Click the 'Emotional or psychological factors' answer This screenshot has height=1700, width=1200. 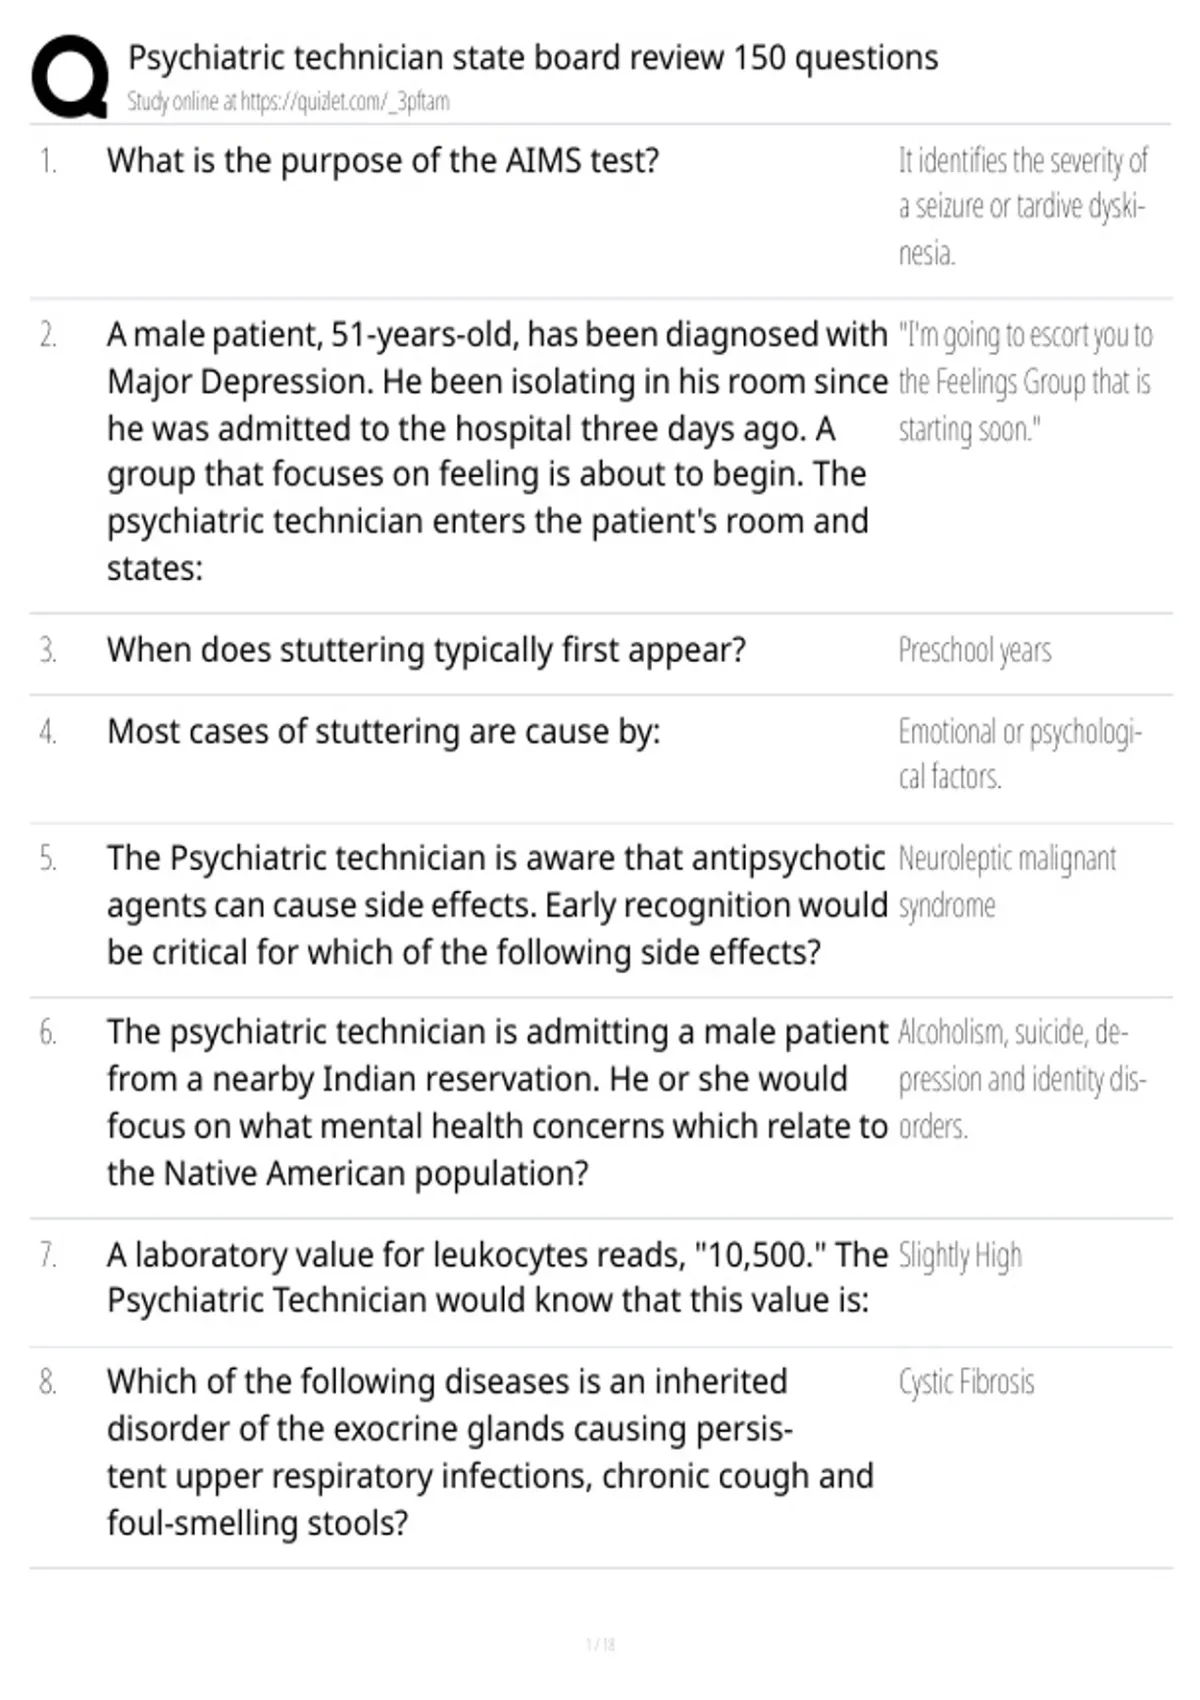pos(1020,754)
